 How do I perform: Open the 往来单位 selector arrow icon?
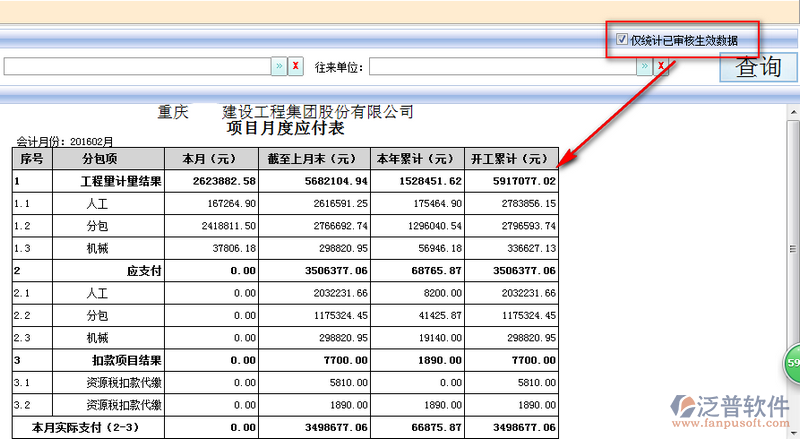tap(643, 67)
